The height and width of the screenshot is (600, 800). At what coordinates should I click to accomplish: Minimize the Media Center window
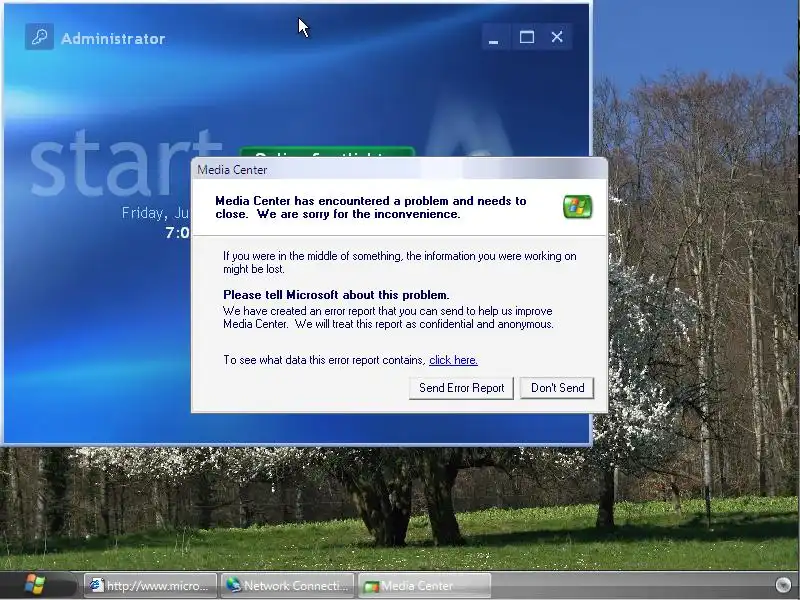pos(493,37)
